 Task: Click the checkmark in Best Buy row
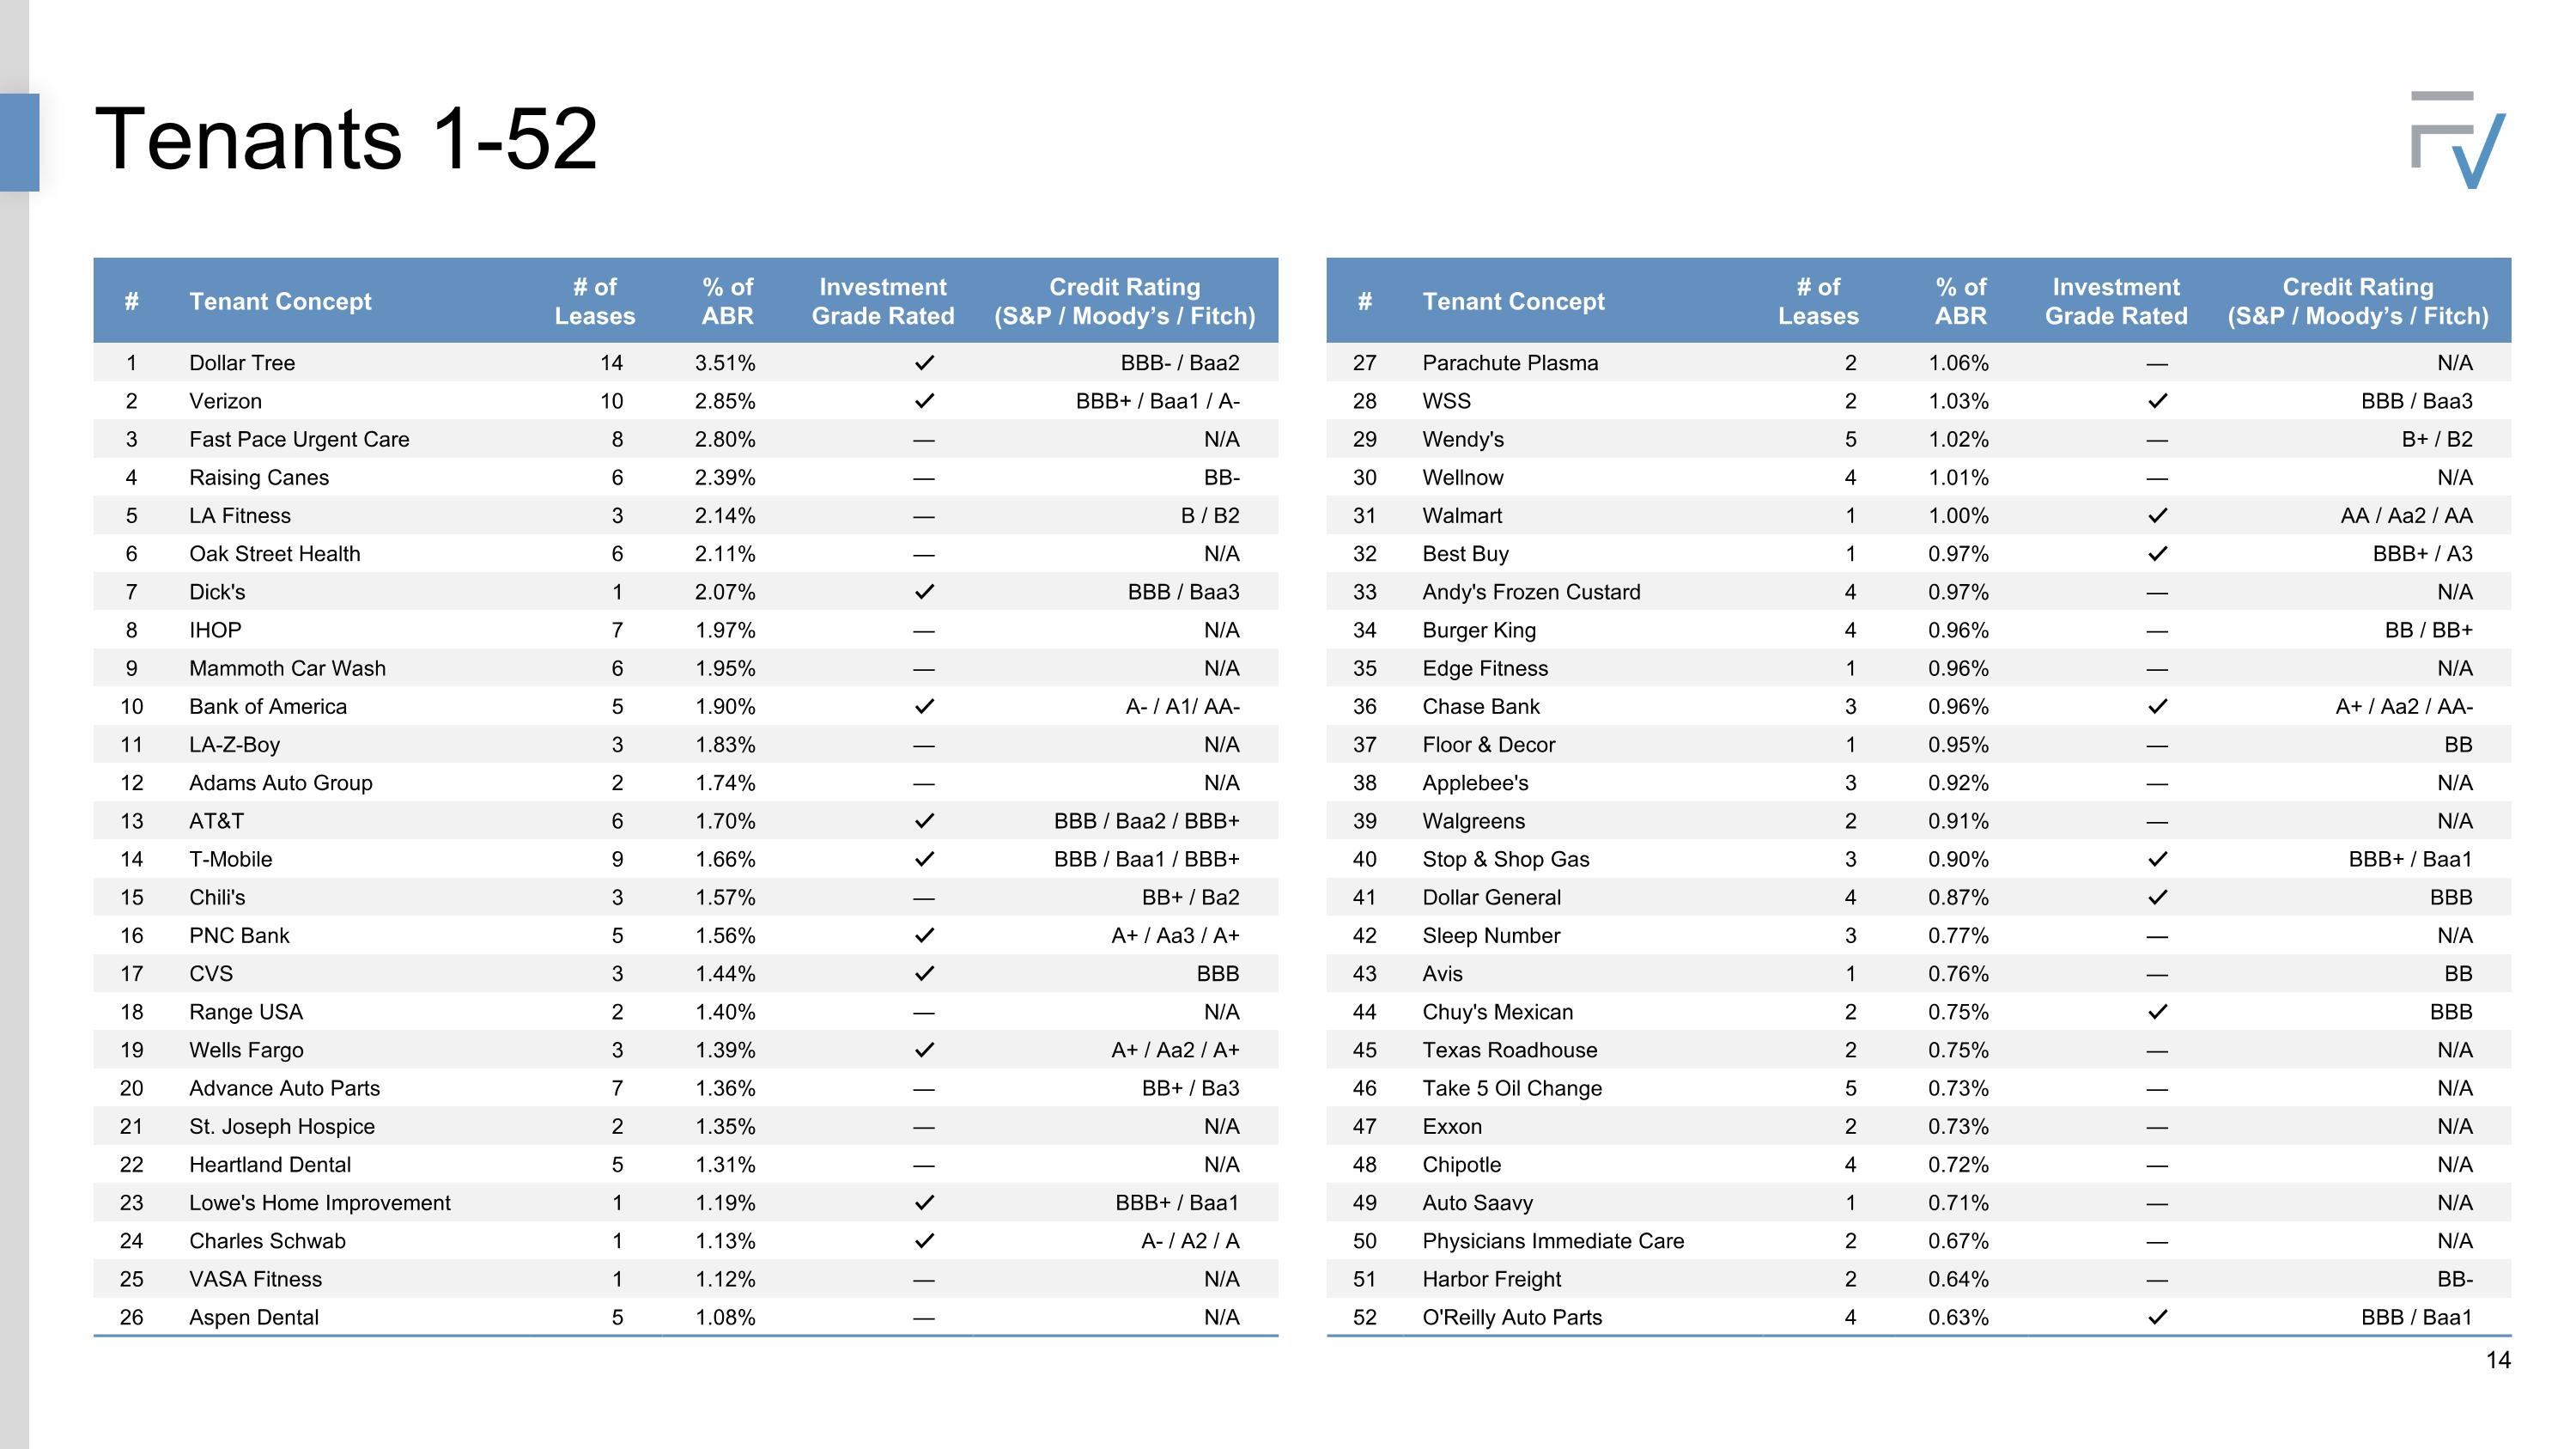(2157, 554)
